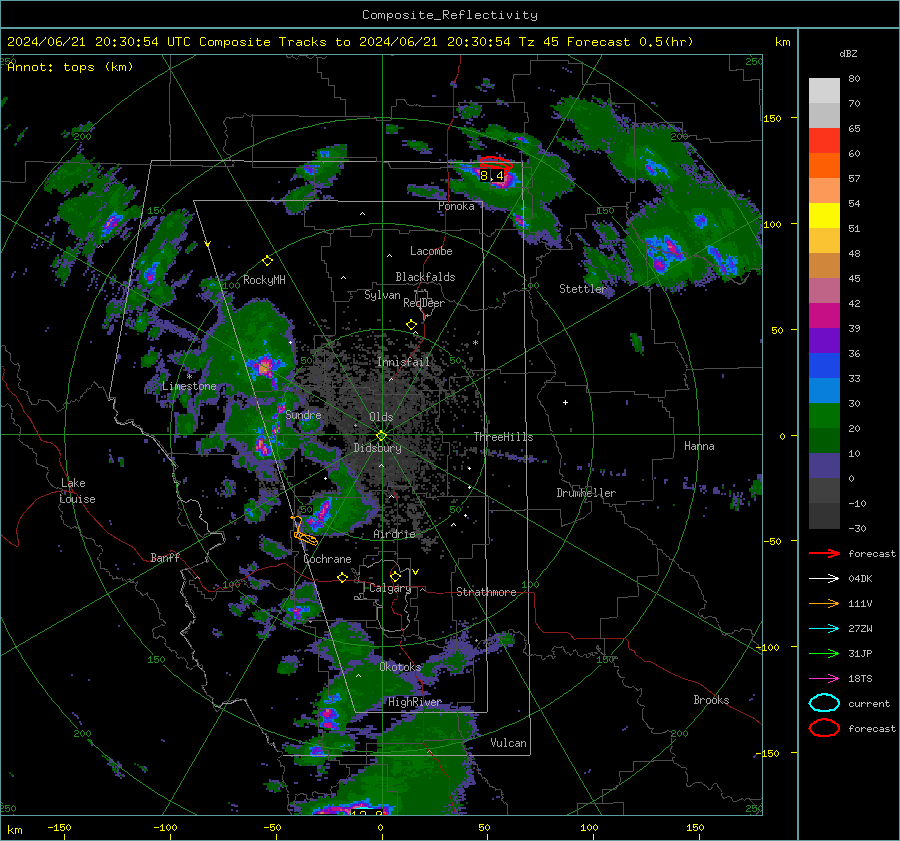900x841 pixels.
Task: Click the RedDeer city label
Action: coord(424,303)
